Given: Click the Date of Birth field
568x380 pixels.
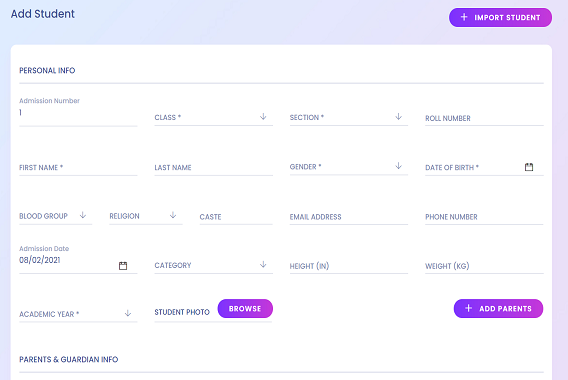Looking at the screenshot, I should click(484, 167).
